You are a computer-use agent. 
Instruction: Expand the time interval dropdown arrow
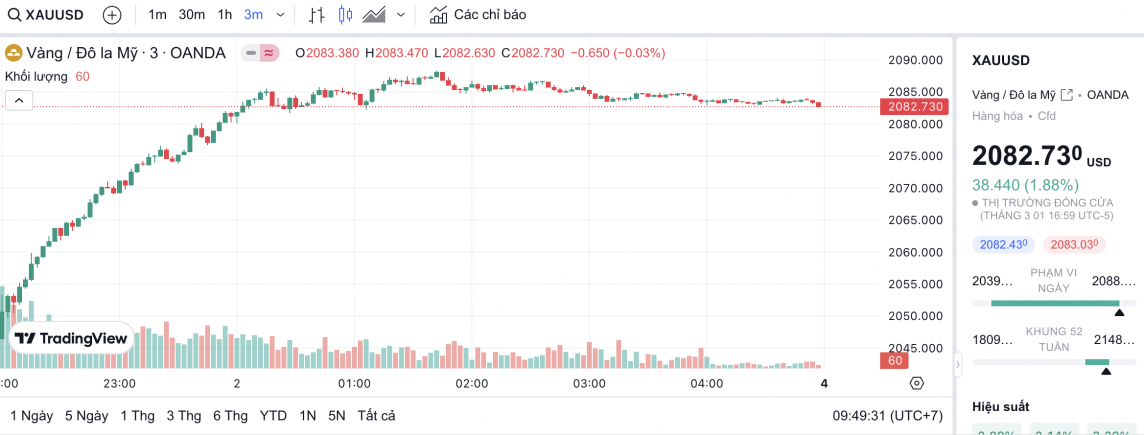coord(280,15)
